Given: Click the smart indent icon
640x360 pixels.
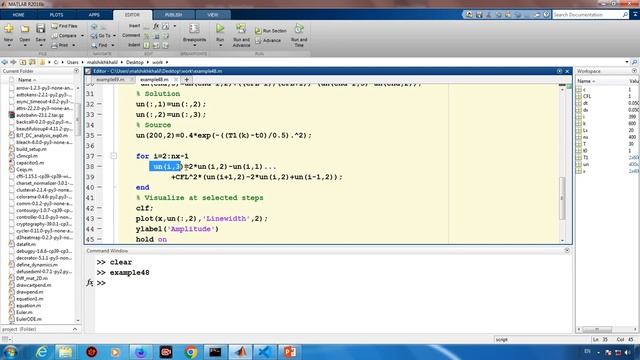Looking at the screenshot, I should click(x=147, y=45).
